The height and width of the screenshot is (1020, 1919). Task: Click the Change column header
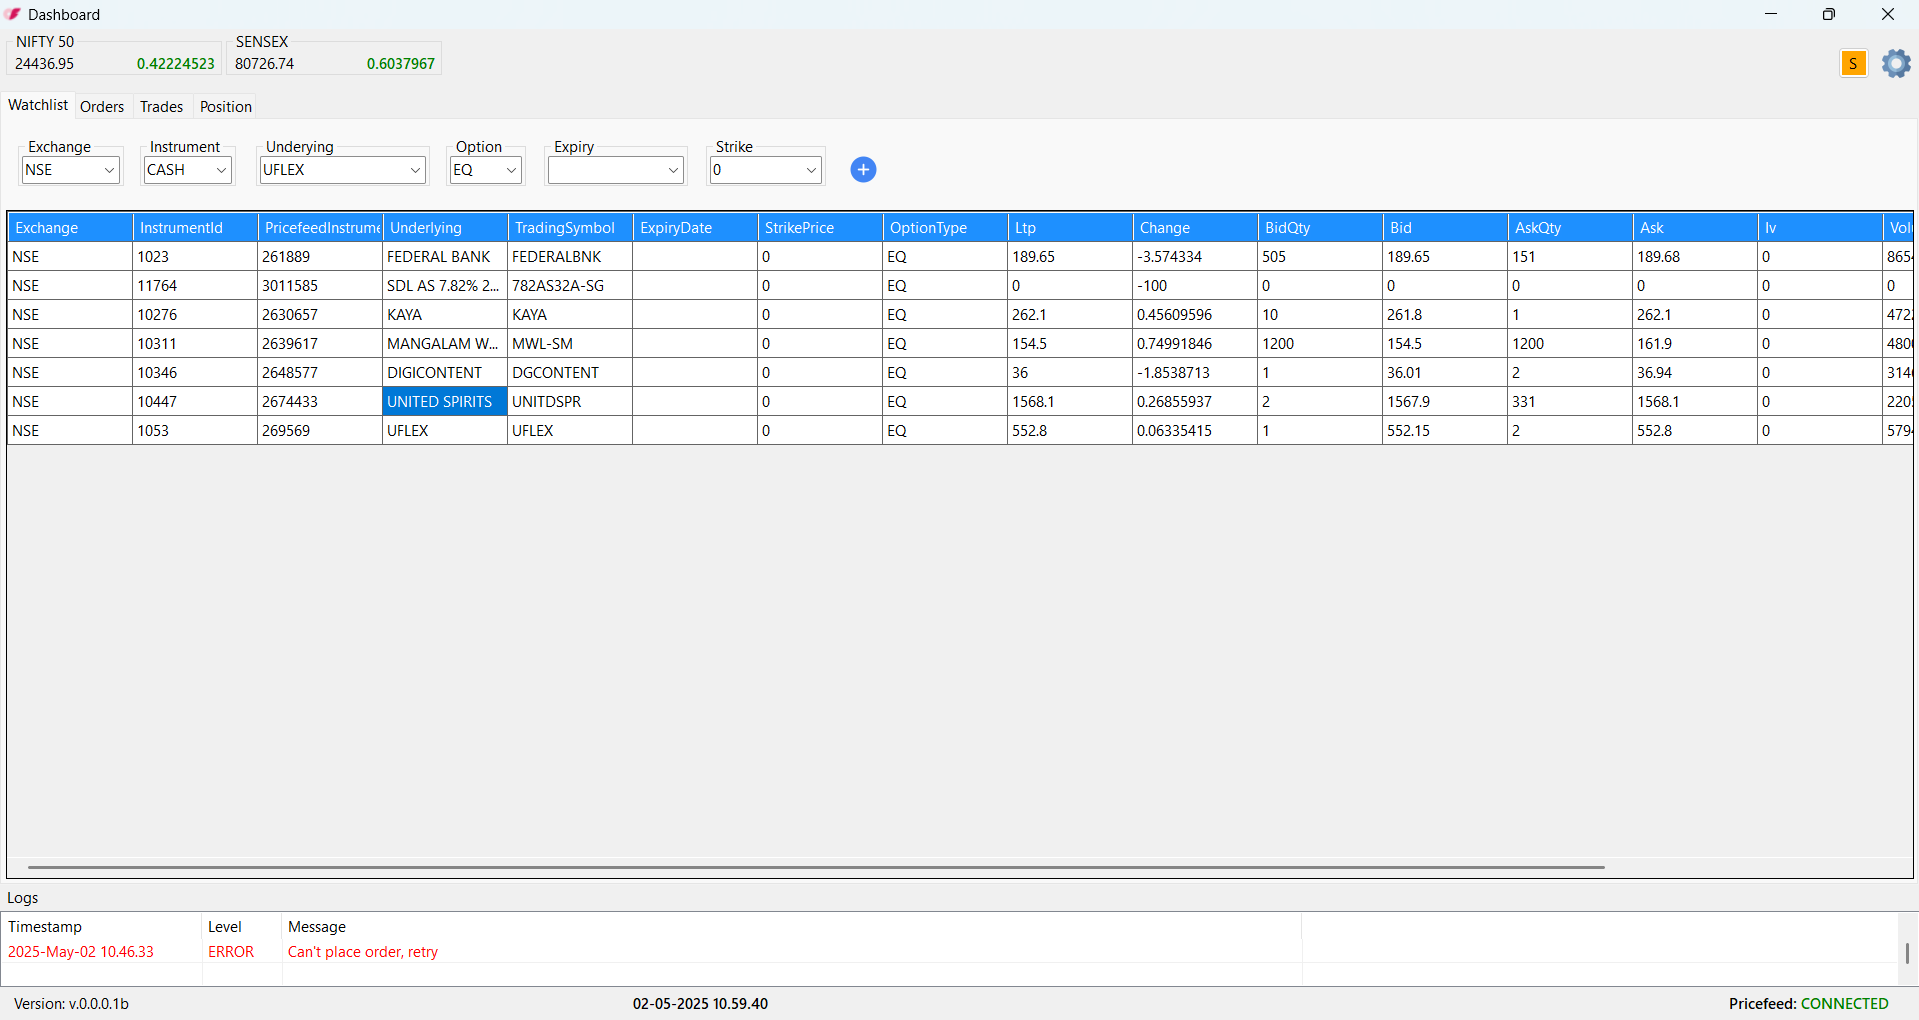pos(1195,228)
